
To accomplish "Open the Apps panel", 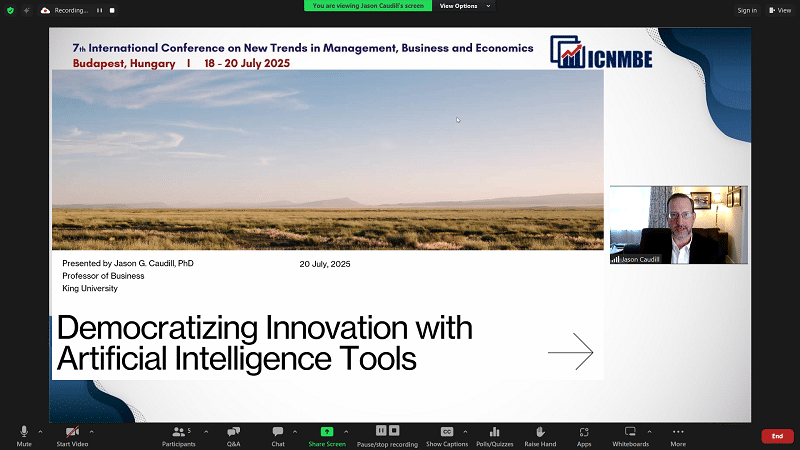I will [x=584, y=432].
